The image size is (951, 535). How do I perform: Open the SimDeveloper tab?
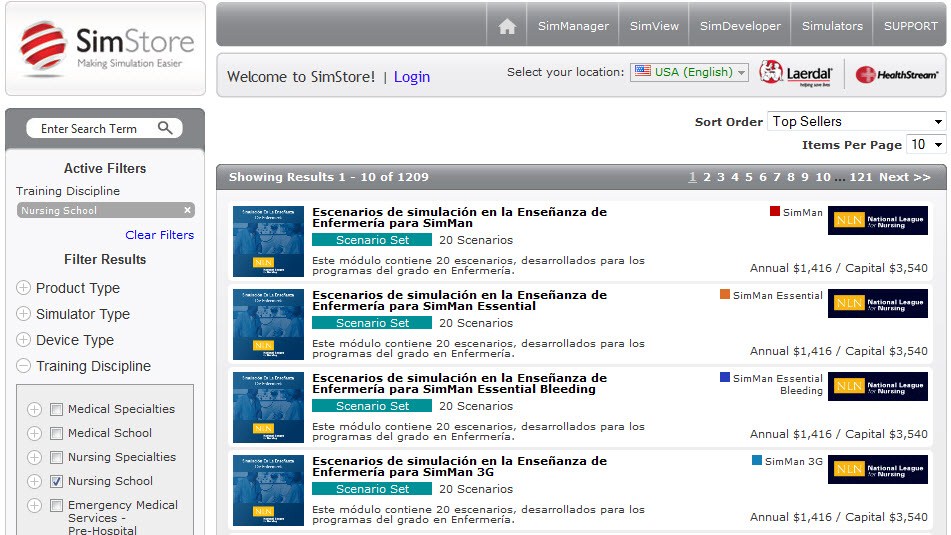(x=740, y=26)
